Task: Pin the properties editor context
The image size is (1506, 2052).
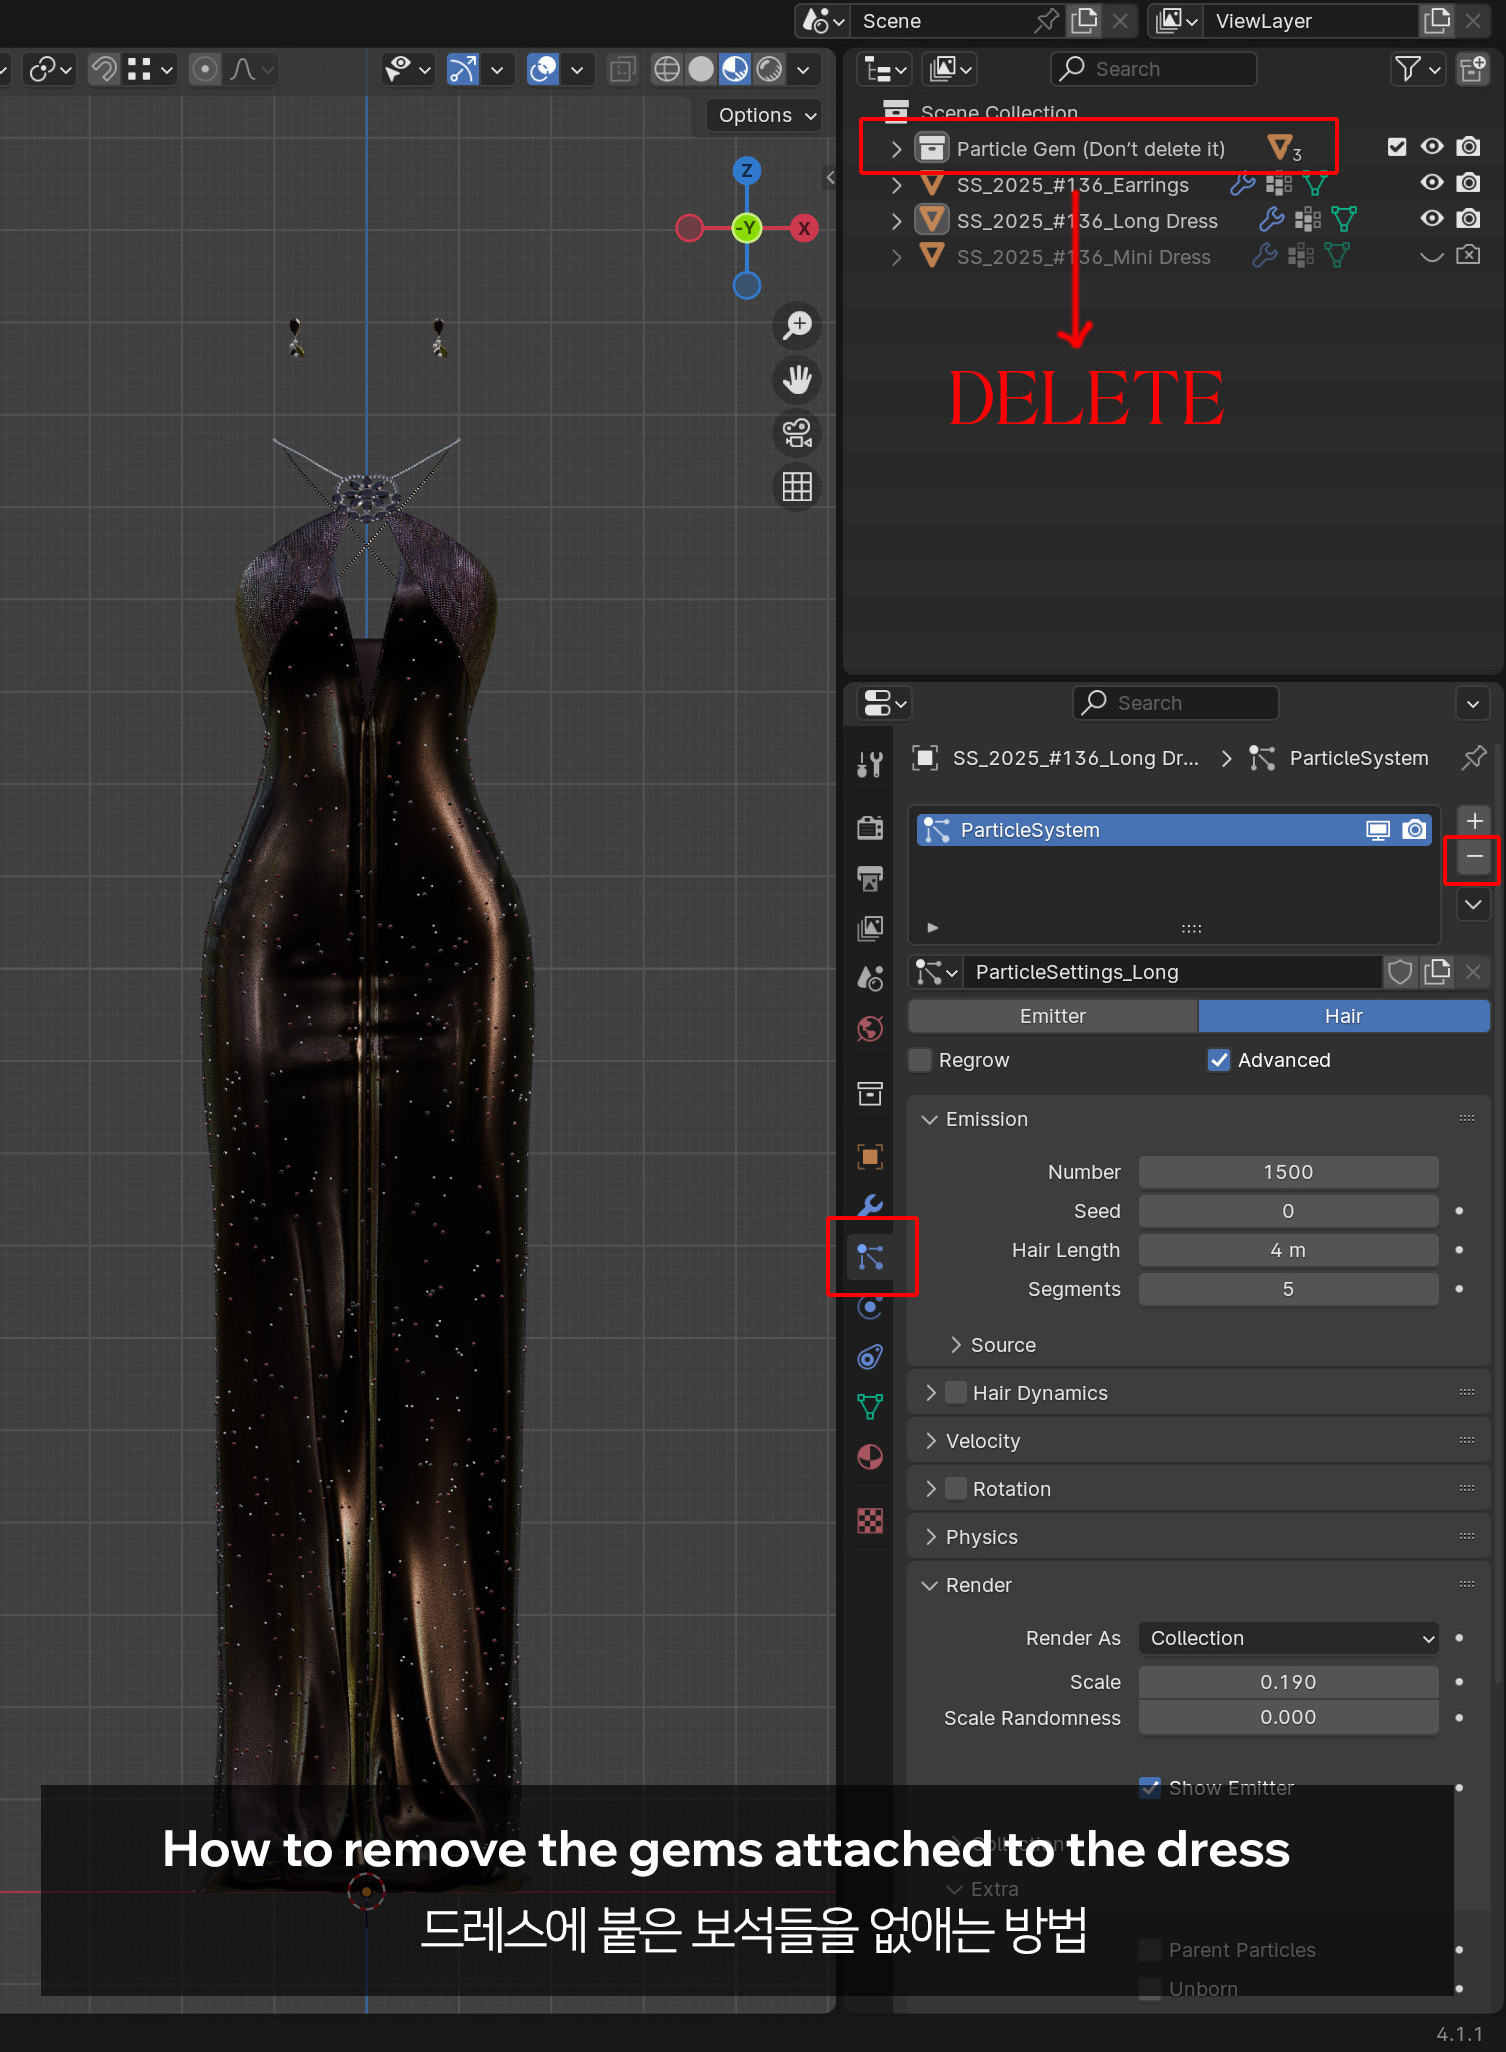Action: tap(1474, 758)
